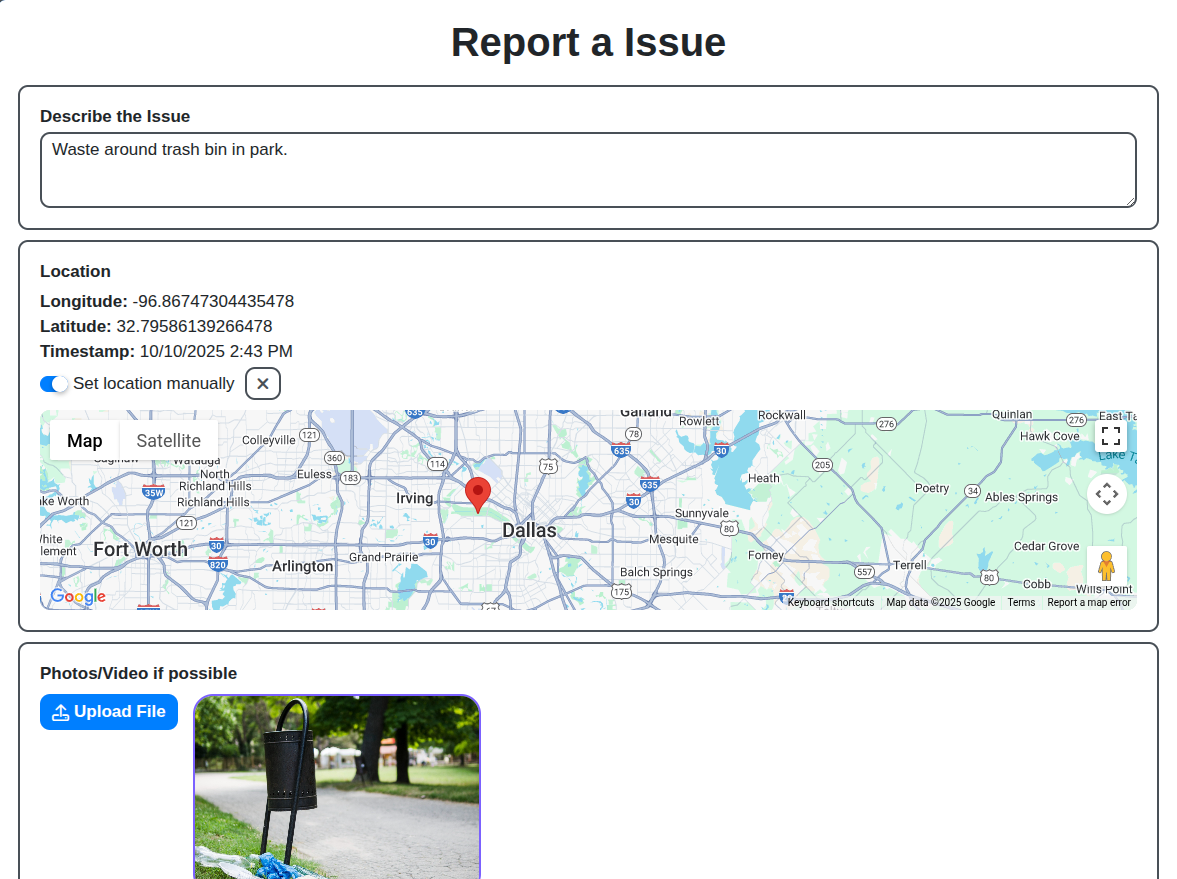Click the fullscreen icon on the map
This screenshot has width=1177, height=879.
point(1110,435)
